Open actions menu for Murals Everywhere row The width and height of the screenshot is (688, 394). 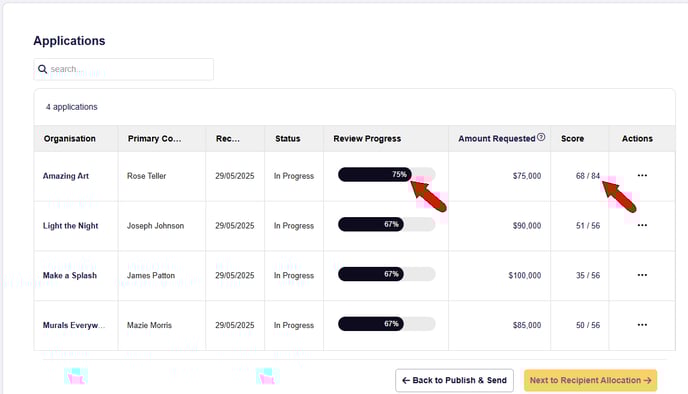(x=642, y=325)
